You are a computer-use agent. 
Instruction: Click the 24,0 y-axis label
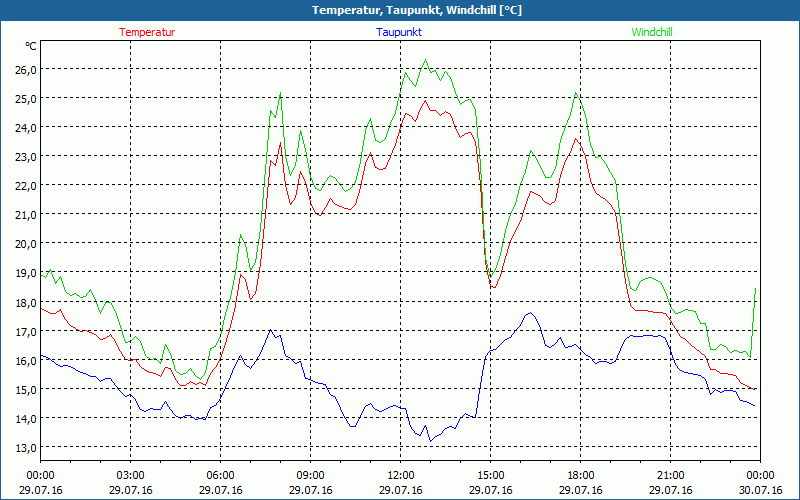[x=26, y=128]
